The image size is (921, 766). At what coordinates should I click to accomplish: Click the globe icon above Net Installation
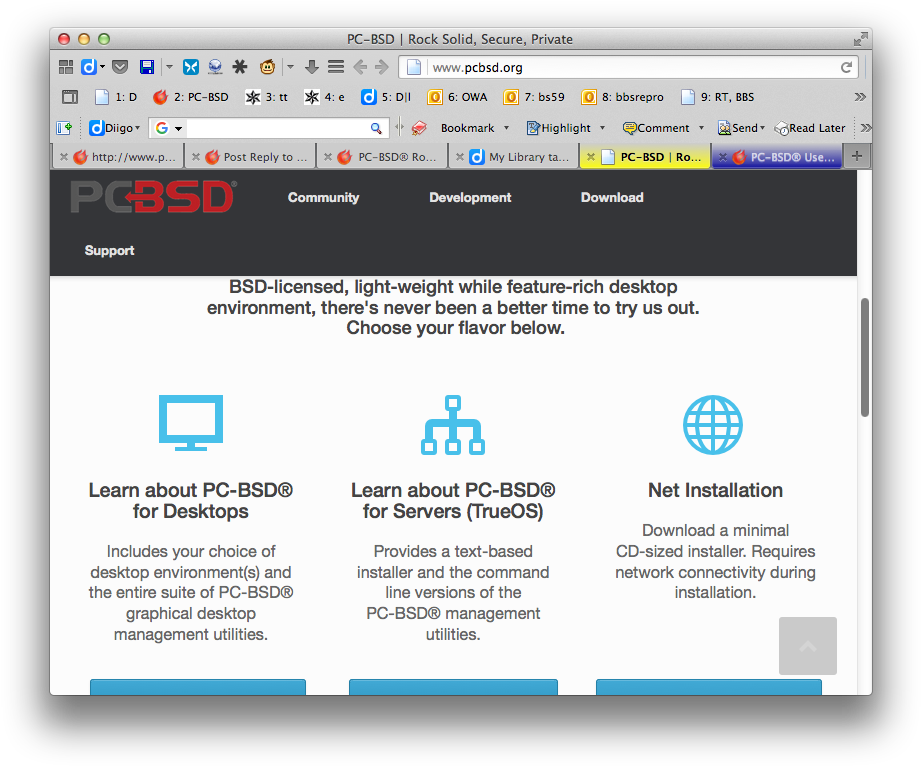pyautogui.click(x=712, y=425)
